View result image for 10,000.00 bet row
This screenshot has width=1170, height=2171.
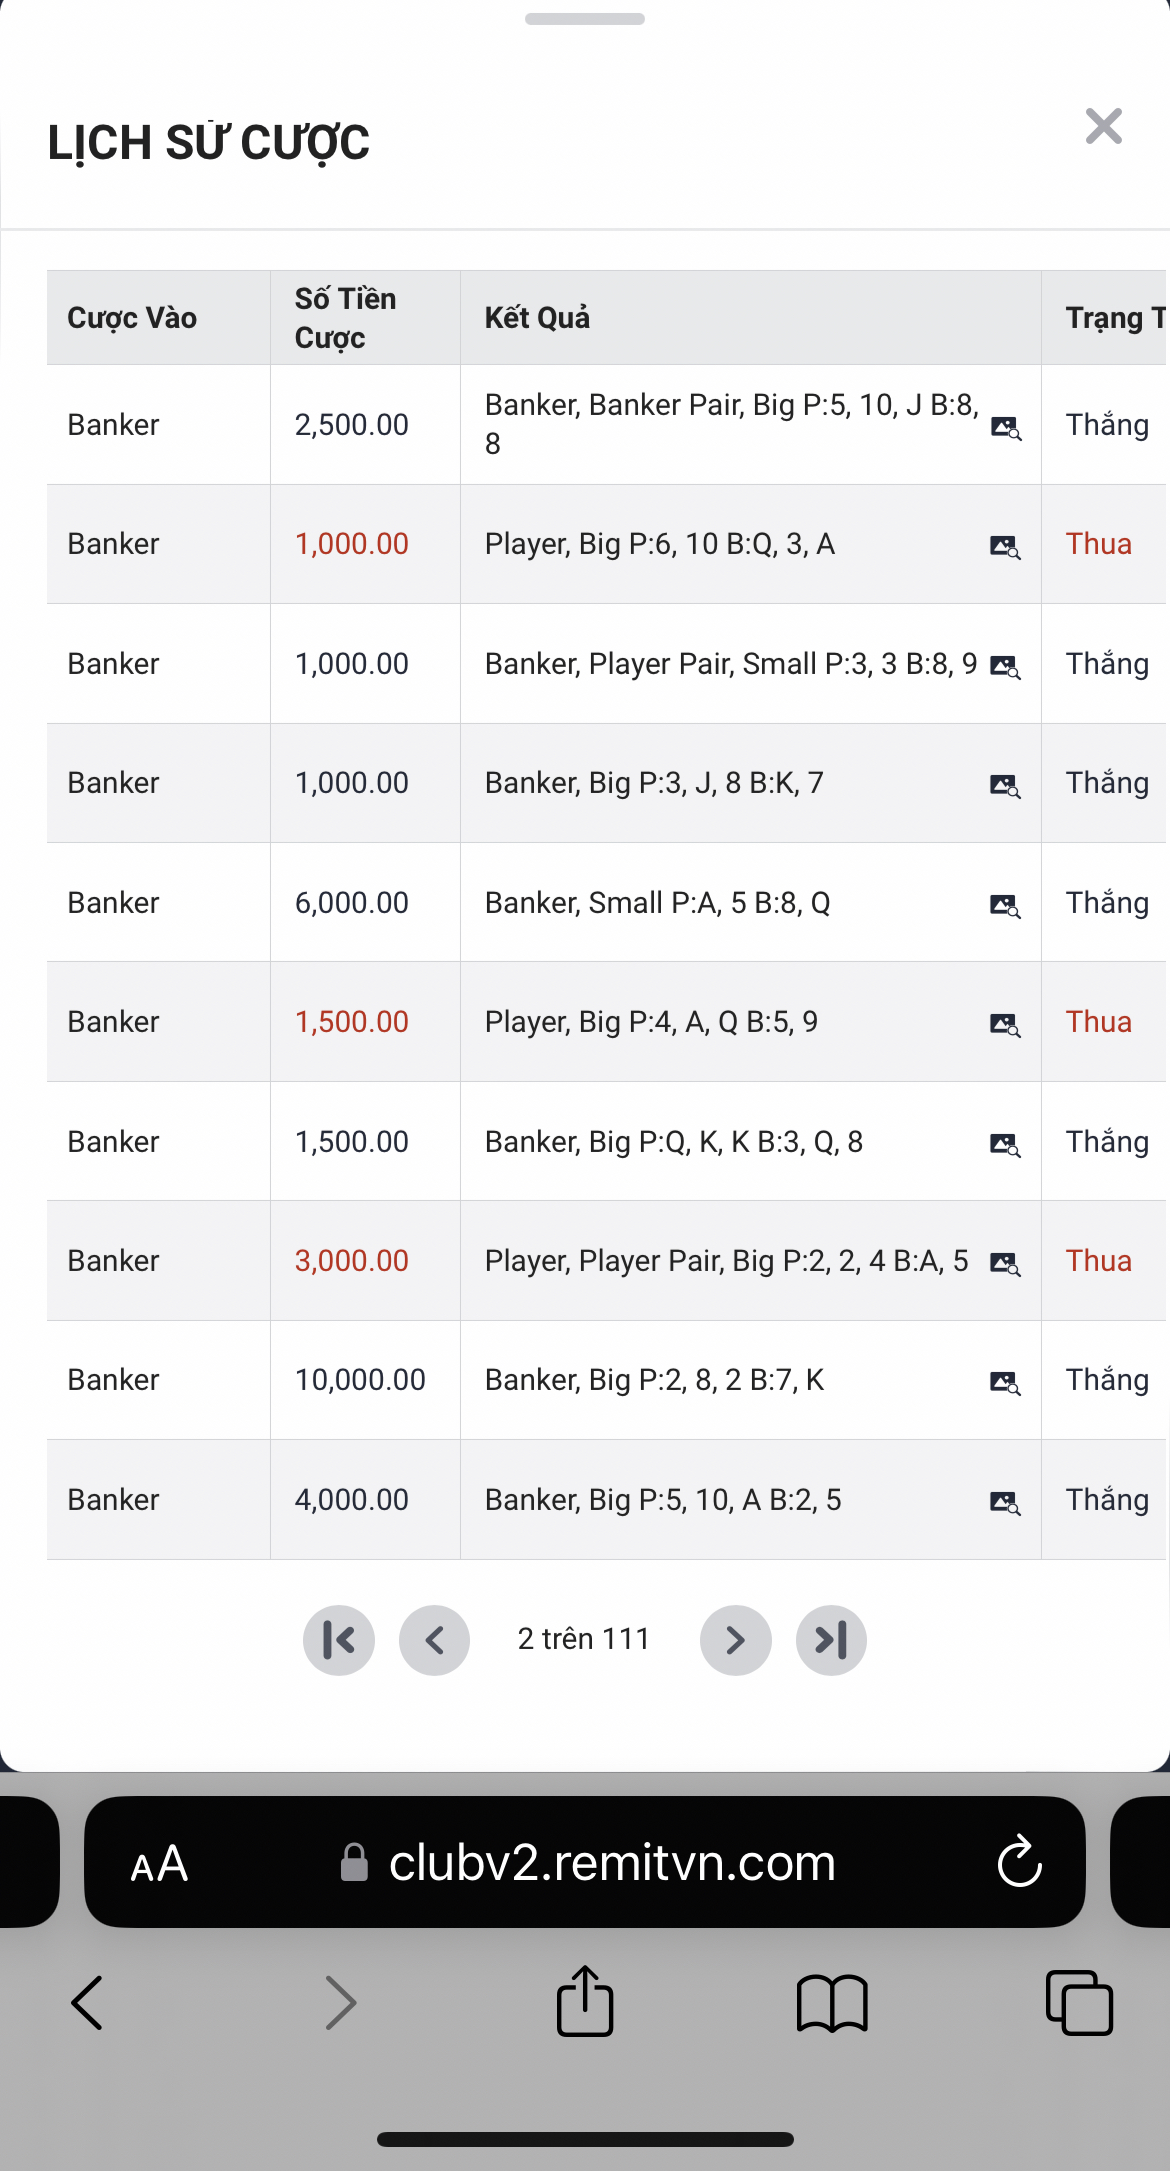pos(1005,1382)
